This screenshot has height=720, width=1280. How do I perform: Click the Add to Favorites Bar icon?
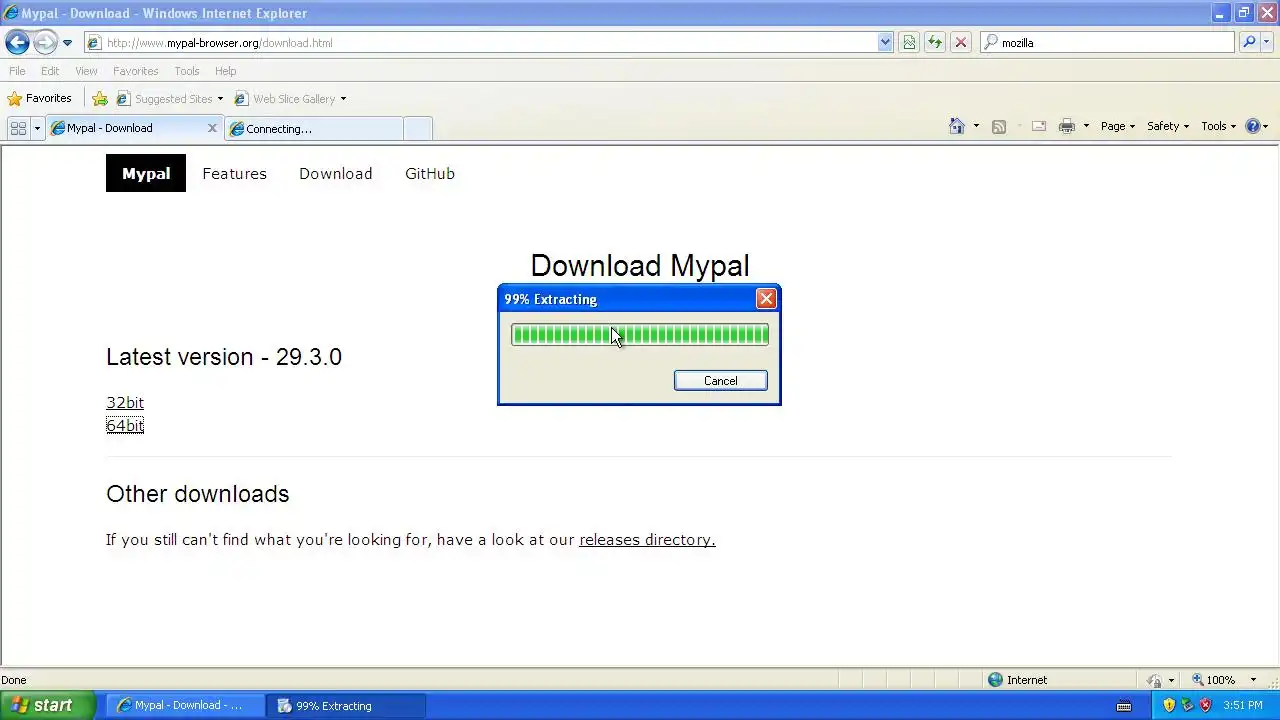click(100, 99)
